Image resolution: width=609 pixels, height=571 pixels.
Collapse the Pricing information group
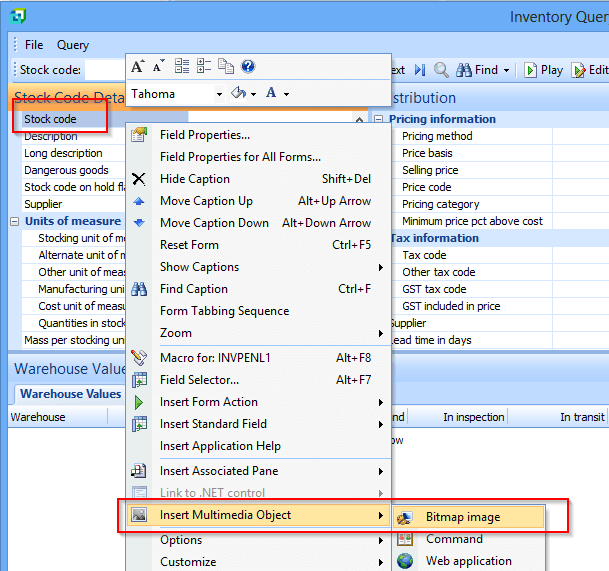[379, 119]
